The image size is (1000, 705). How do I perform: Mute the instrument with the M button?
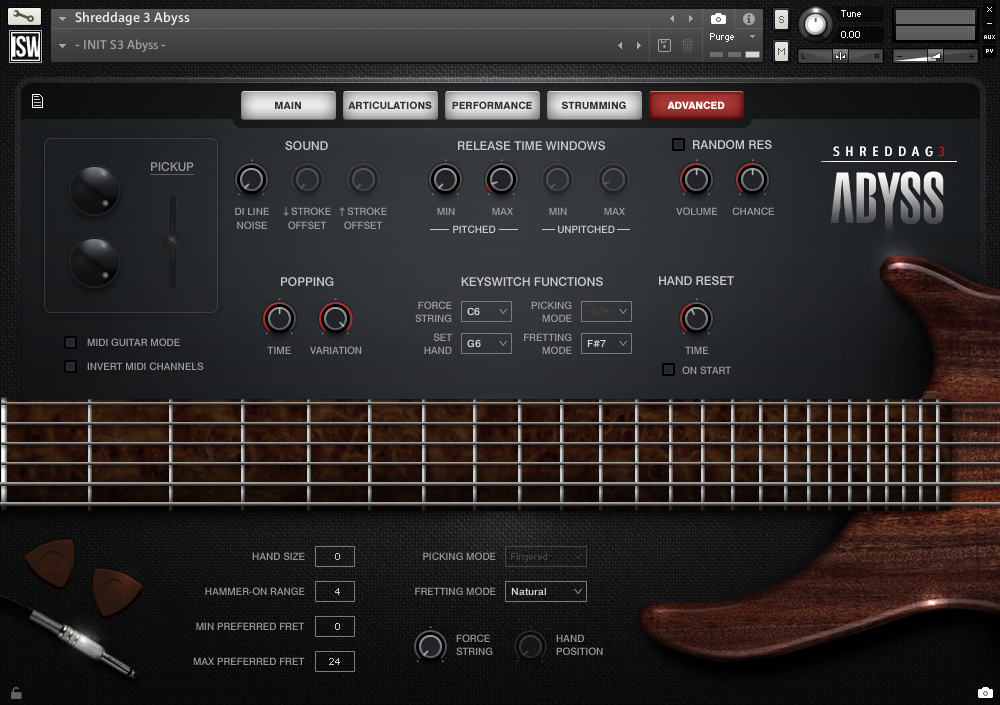pos(781,51)
